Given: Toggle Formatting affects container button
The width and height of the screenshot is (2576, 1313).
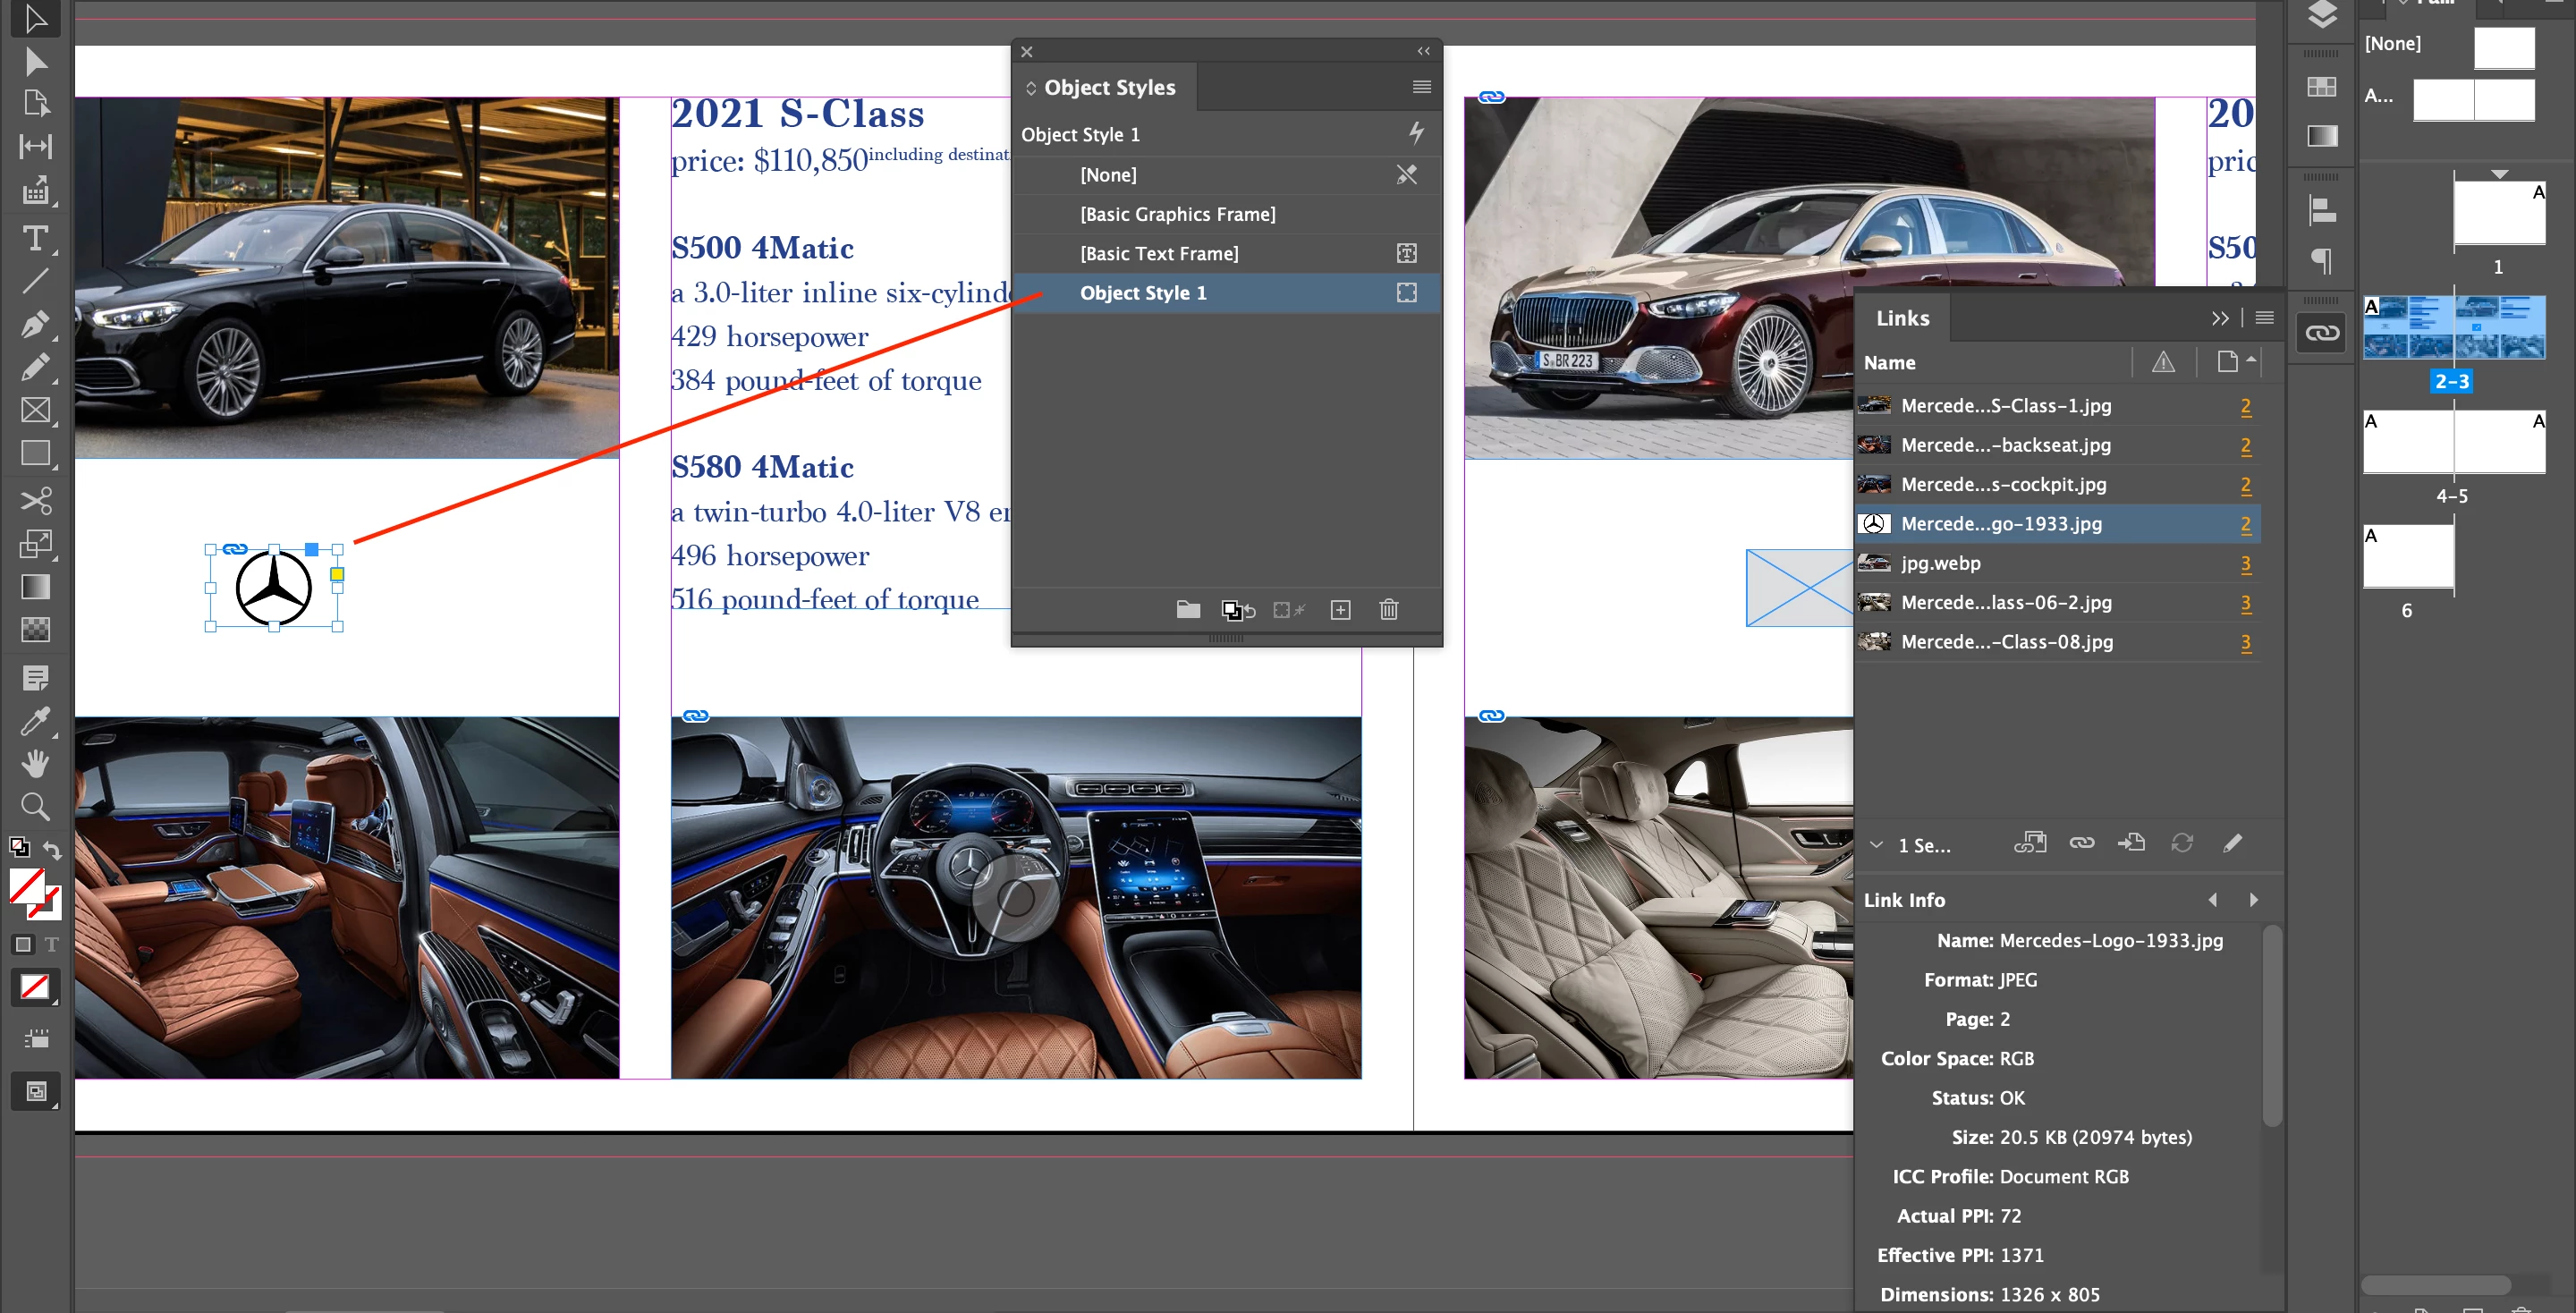Looking at the screenshot, I should click(23, 944).
